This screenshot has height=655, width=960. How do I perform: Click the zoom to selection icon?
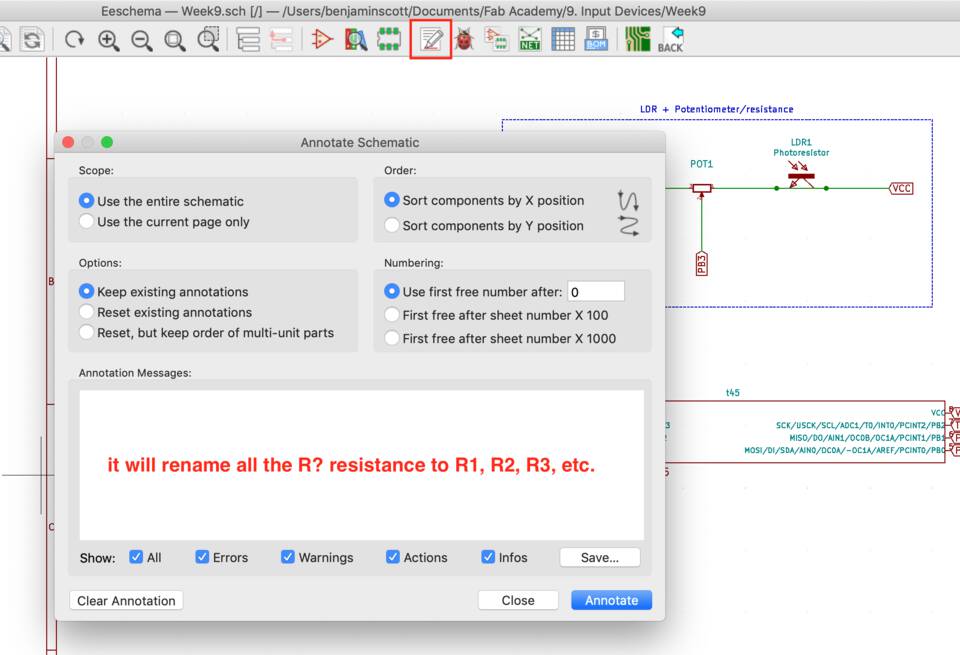pyautogui.click(x=208, y=39)
